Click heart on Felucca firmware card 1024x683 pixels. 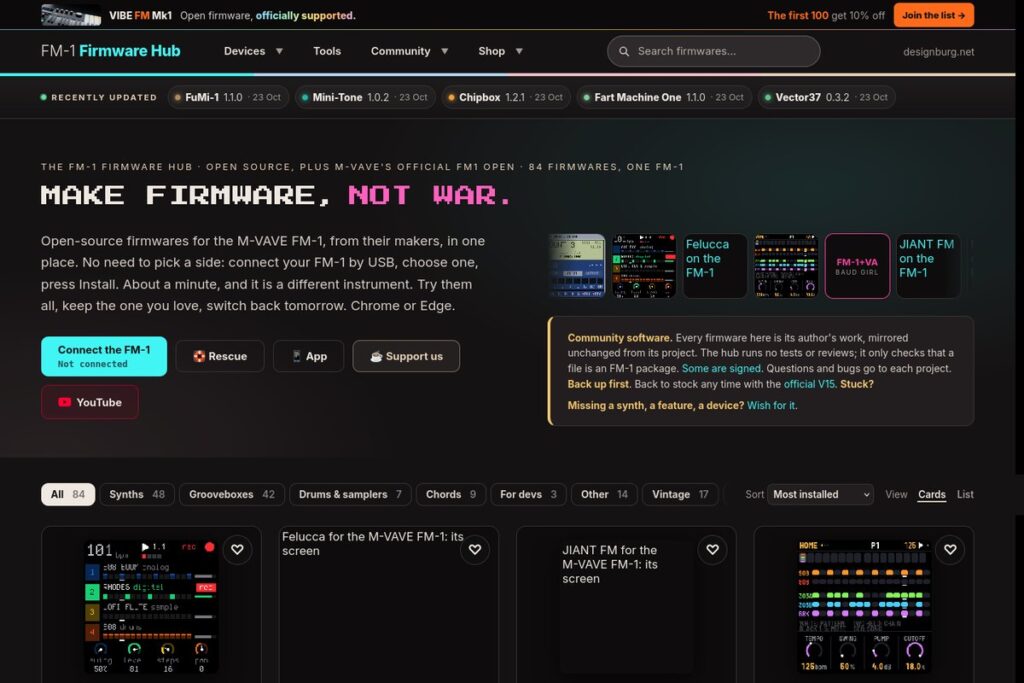[x=475, y=550]
